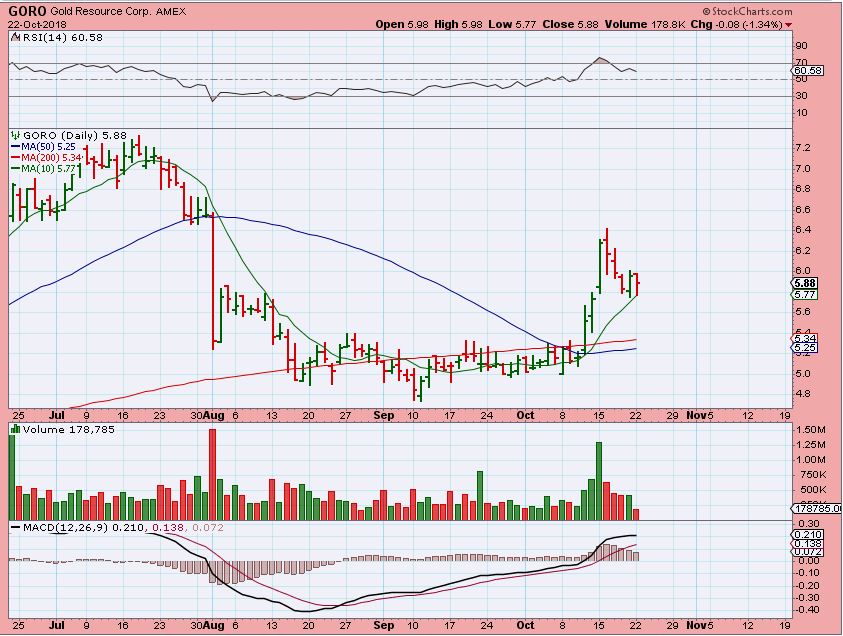Click the 6.4 price axis label
The width and height of the screenshot is (843, 636).
tap(803, 230)
